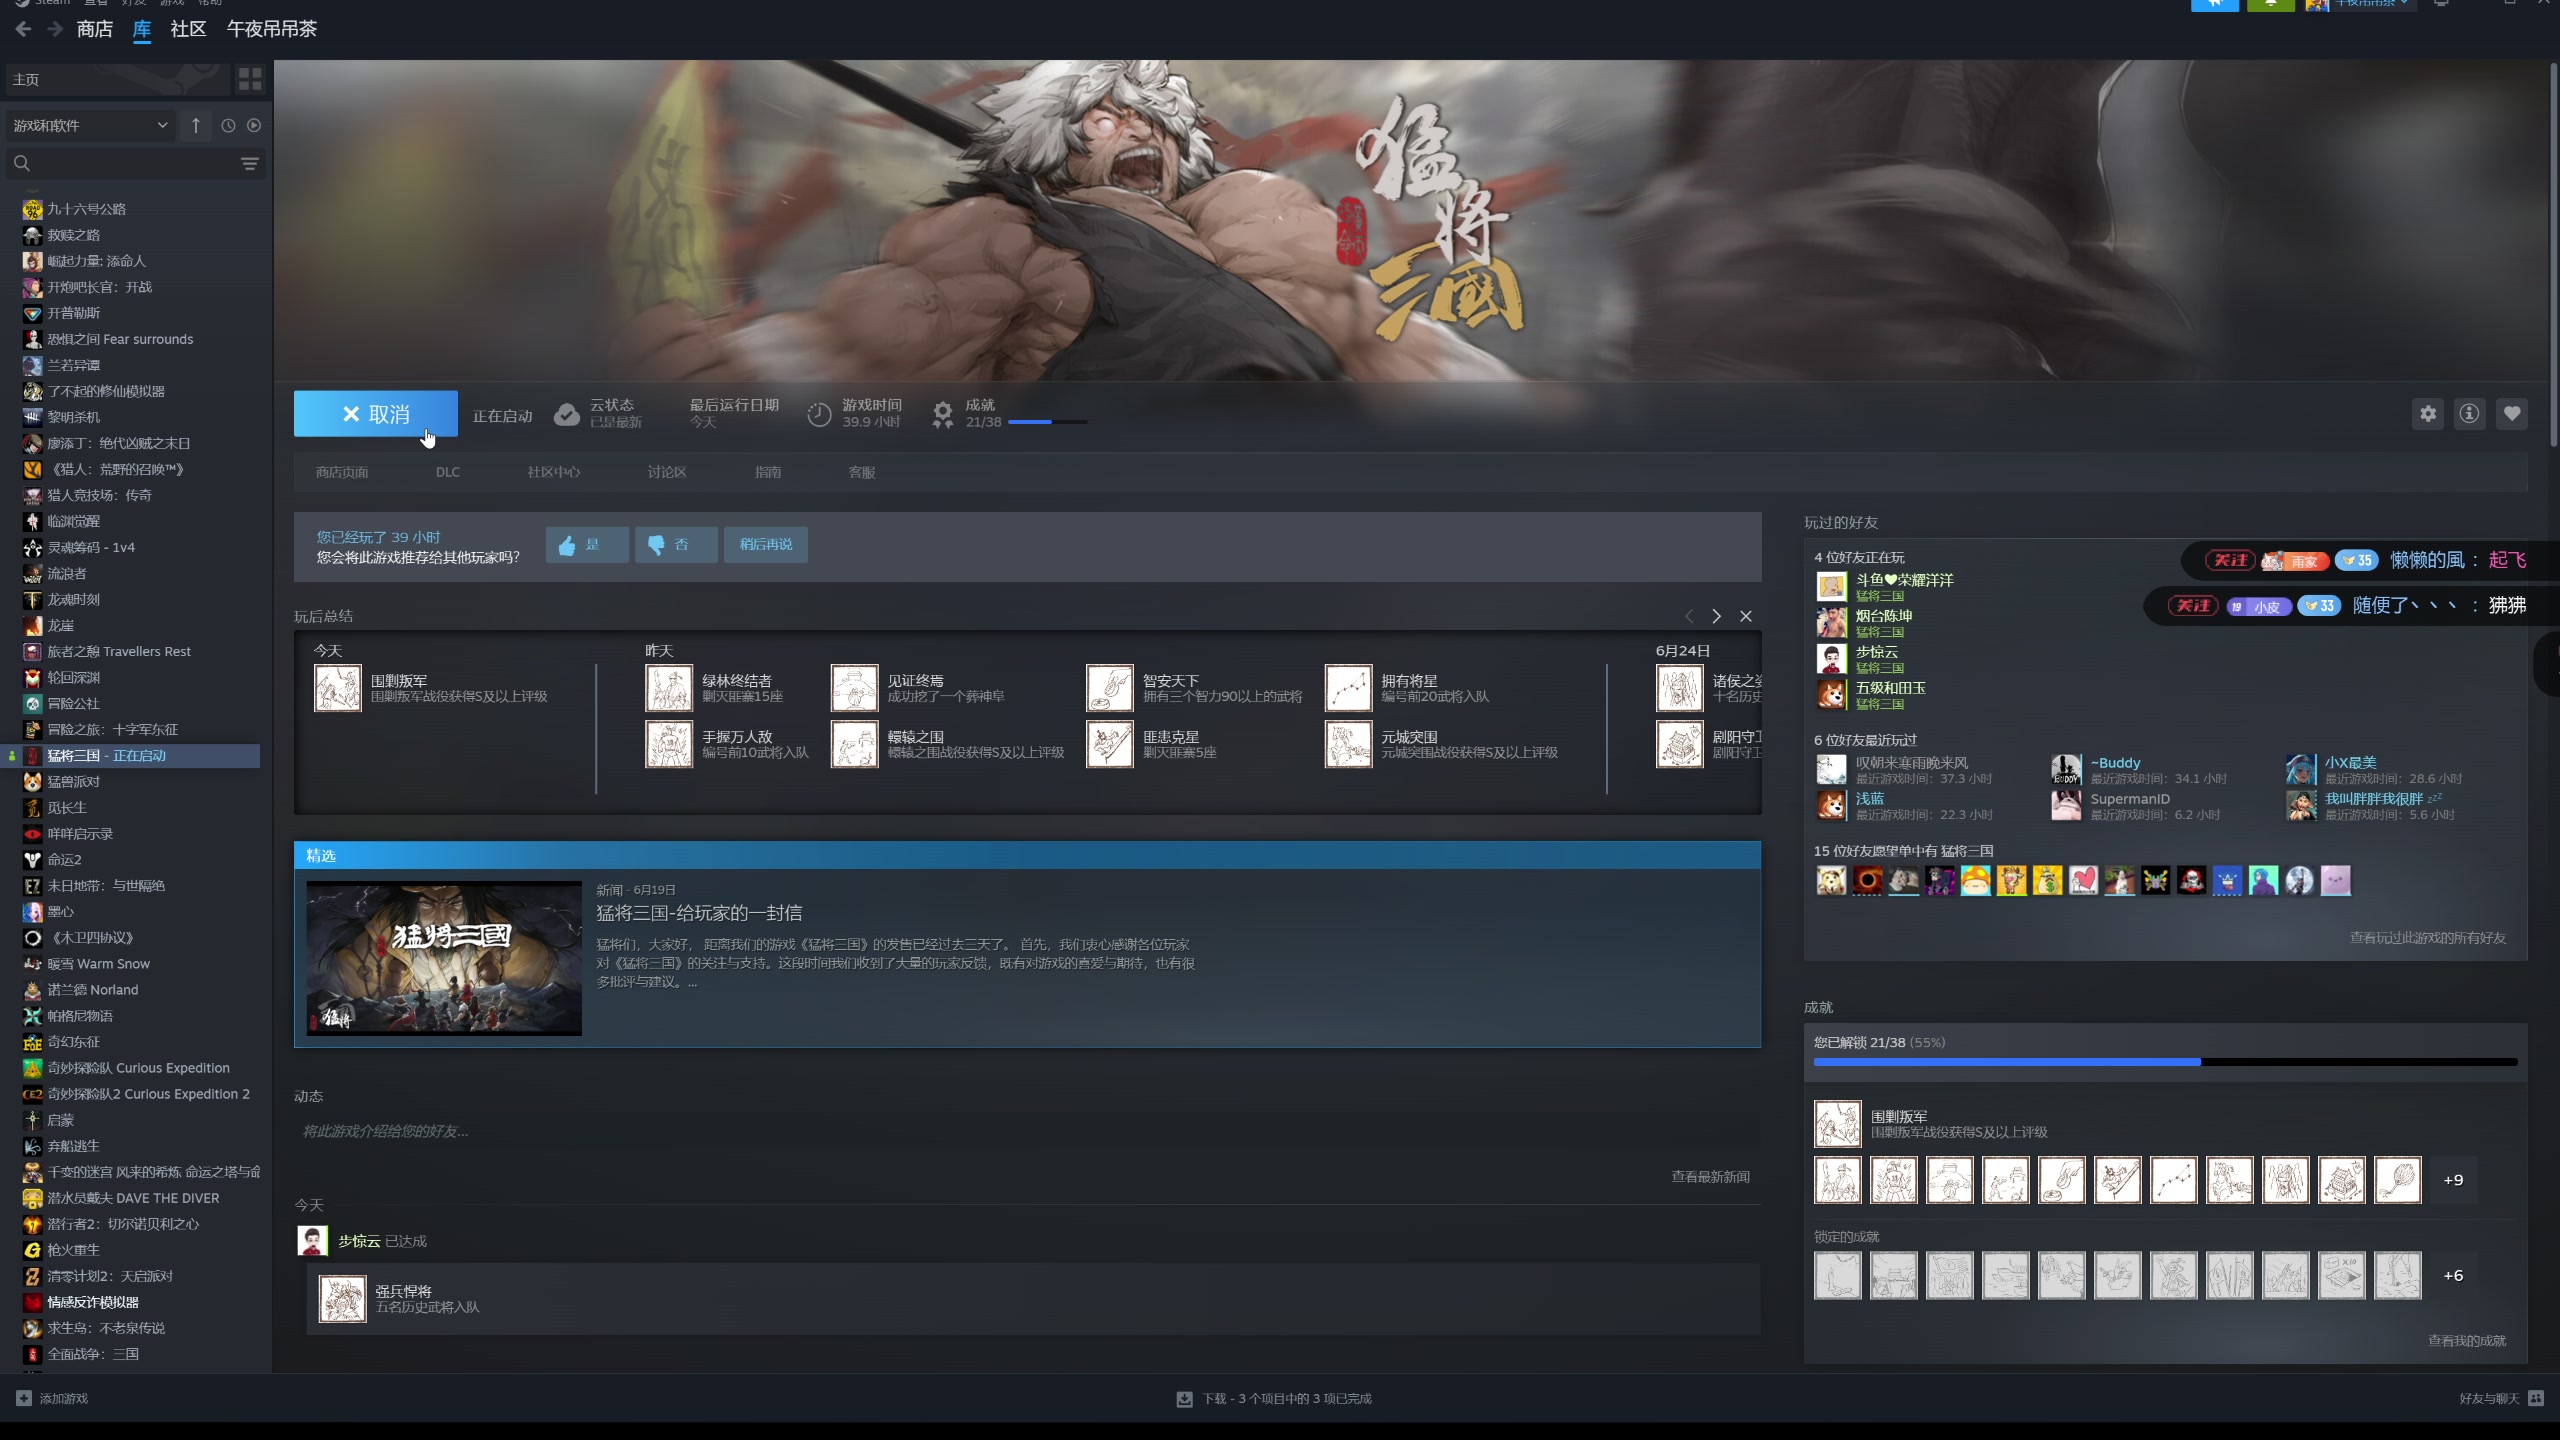This screenshot has height=1440, width=2560.
Task: Click thumbs down 否 button
Action: 676,545
